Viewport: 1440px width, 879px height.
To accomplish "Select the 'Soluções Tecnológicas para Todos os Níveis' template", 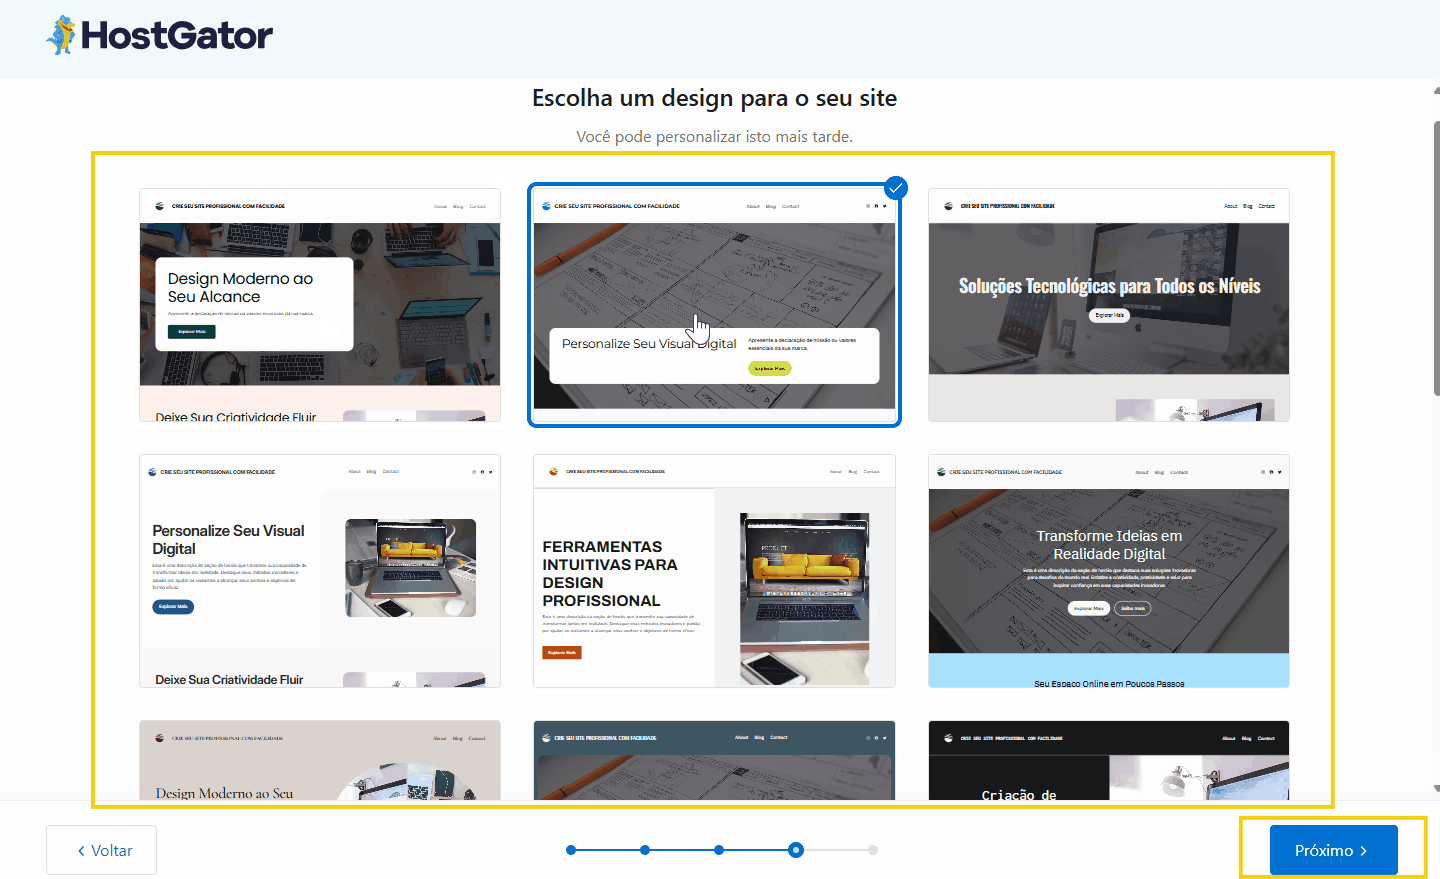I will [x=1109, y=305].
